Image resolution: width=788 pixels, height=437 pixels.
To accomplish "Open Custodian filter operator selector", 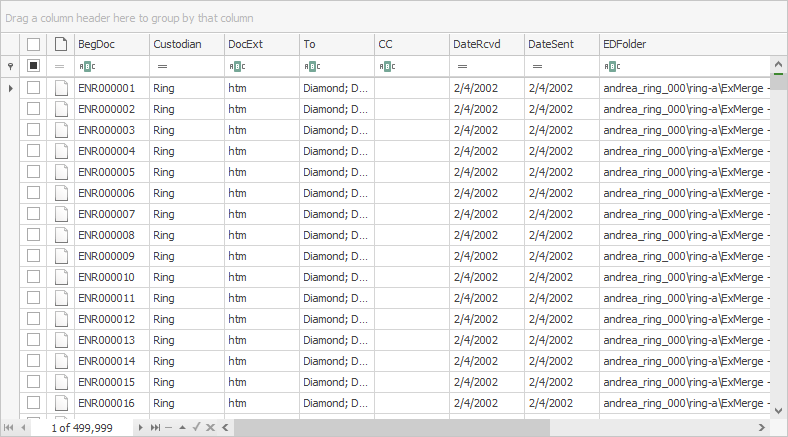I will click(162, 66).
